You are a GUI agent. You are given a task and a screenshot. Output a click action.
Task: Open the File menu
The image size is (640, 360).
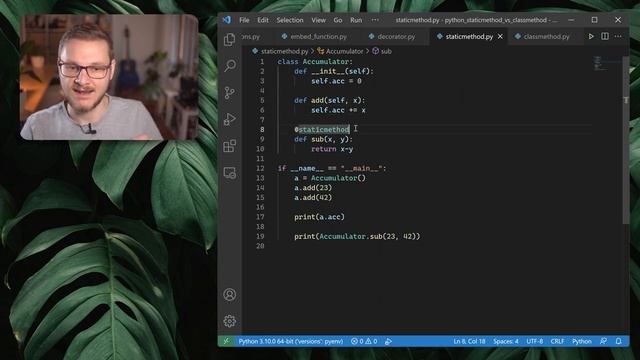click(x=244, y=20)
